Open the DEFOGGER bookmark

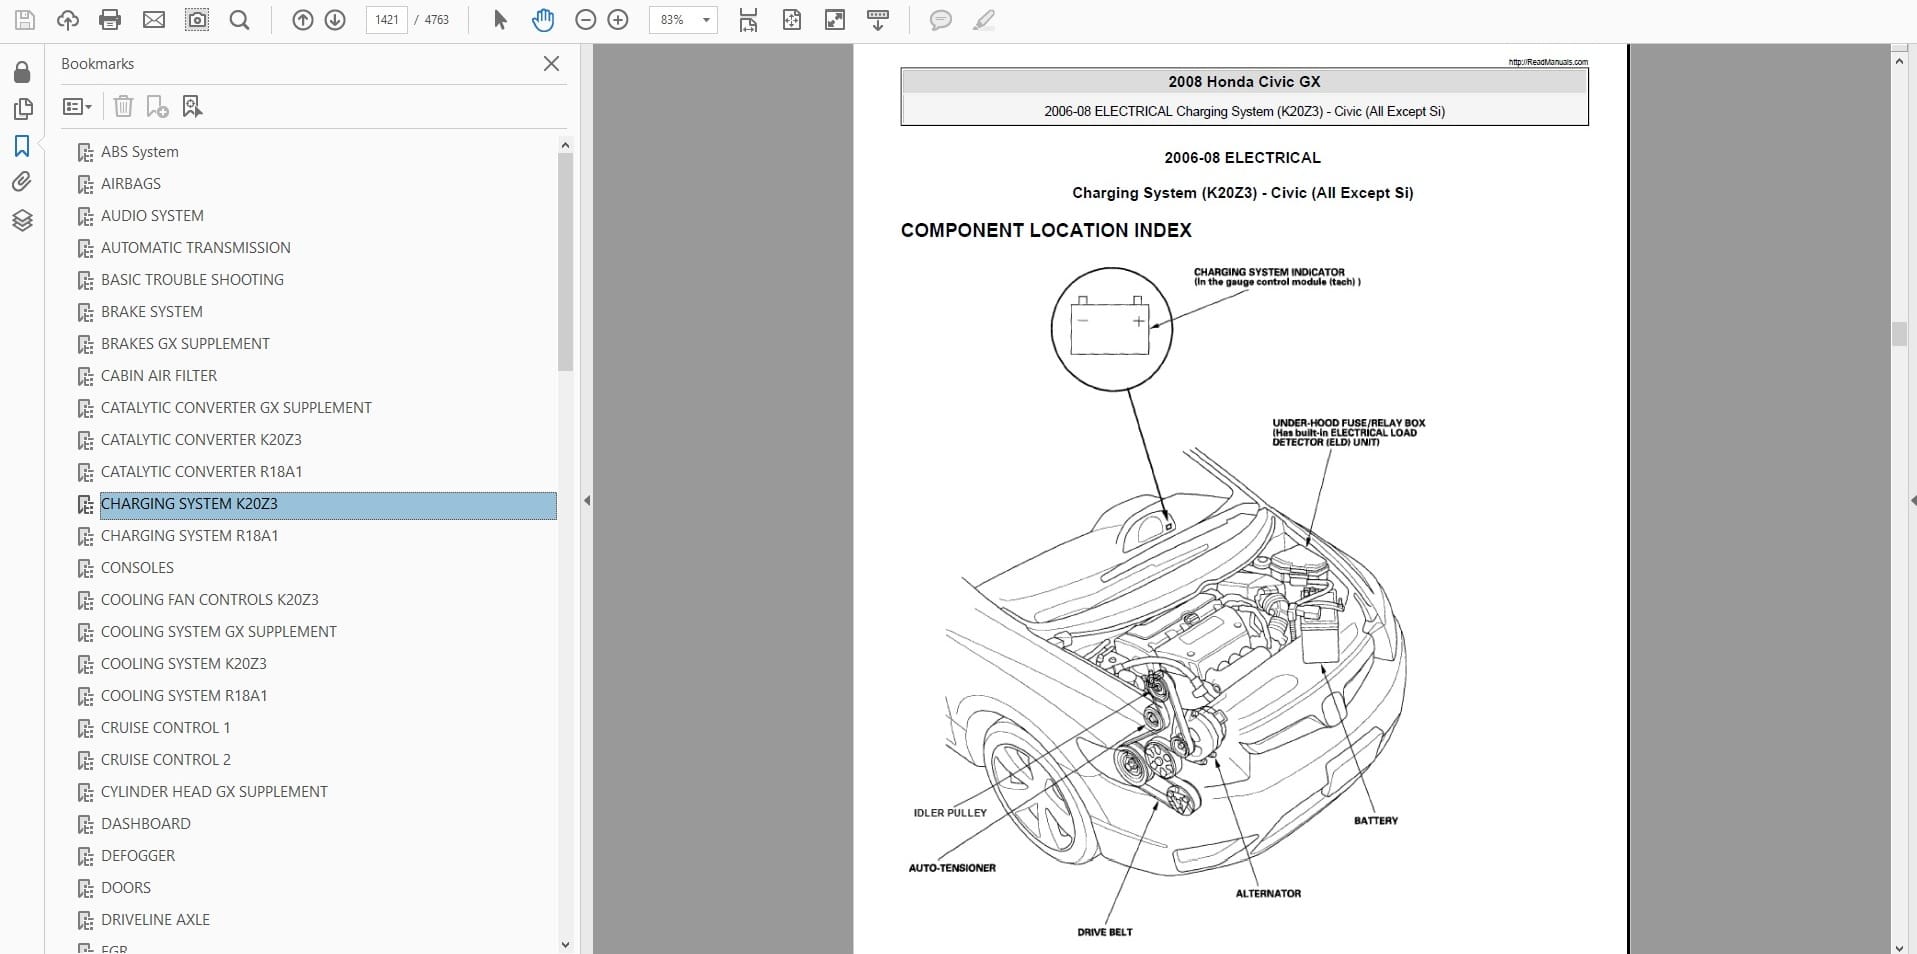click(x=138, y=856)
